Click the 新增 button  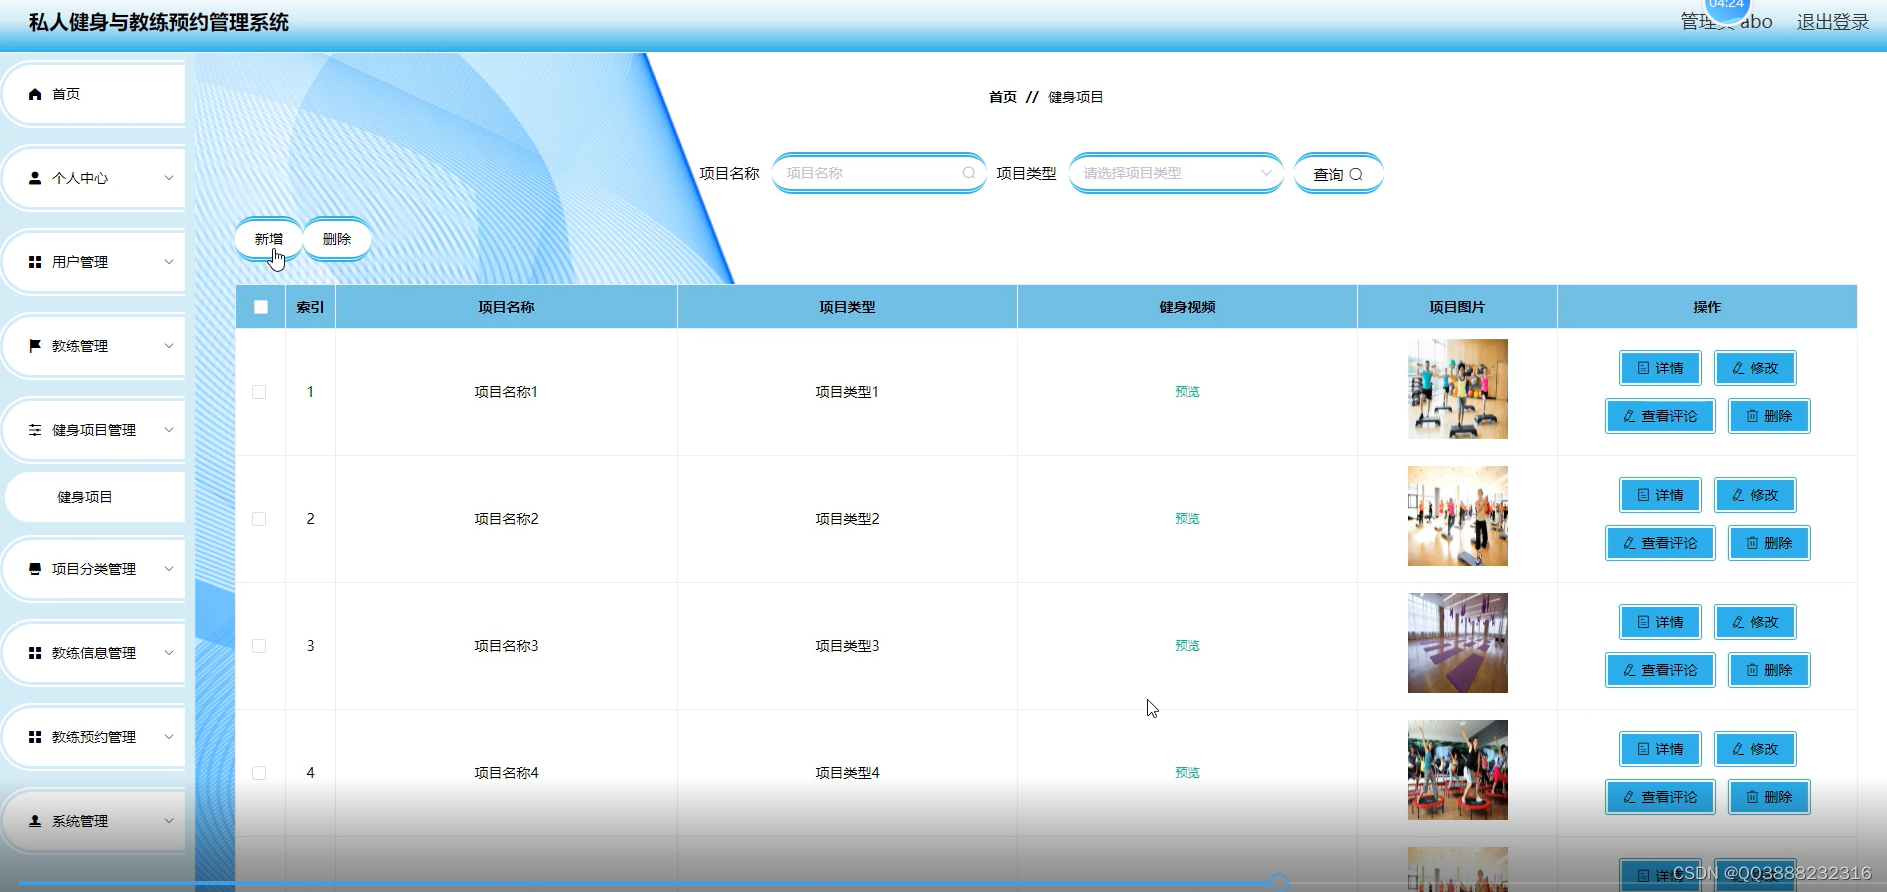point(268,239)
